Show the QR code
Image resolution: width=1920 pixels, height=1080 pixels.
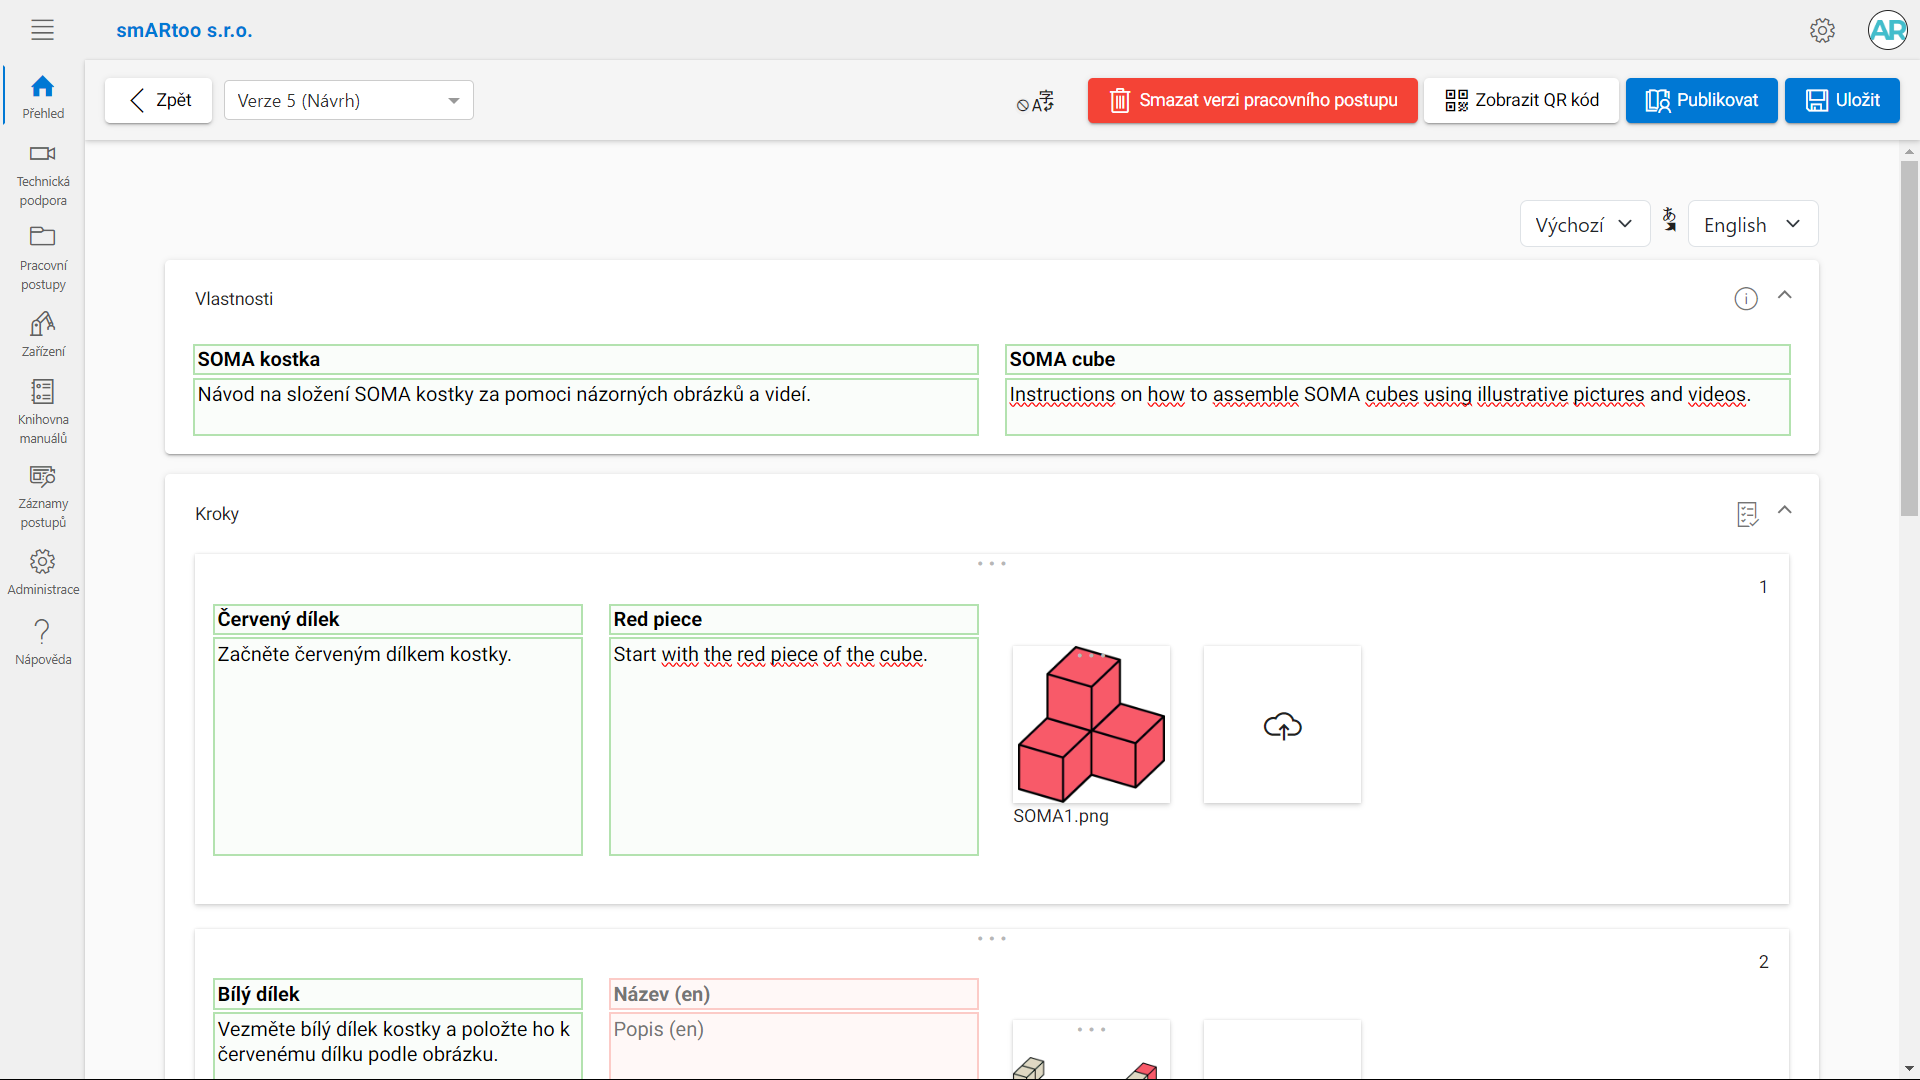click(x=1521, y=100)
